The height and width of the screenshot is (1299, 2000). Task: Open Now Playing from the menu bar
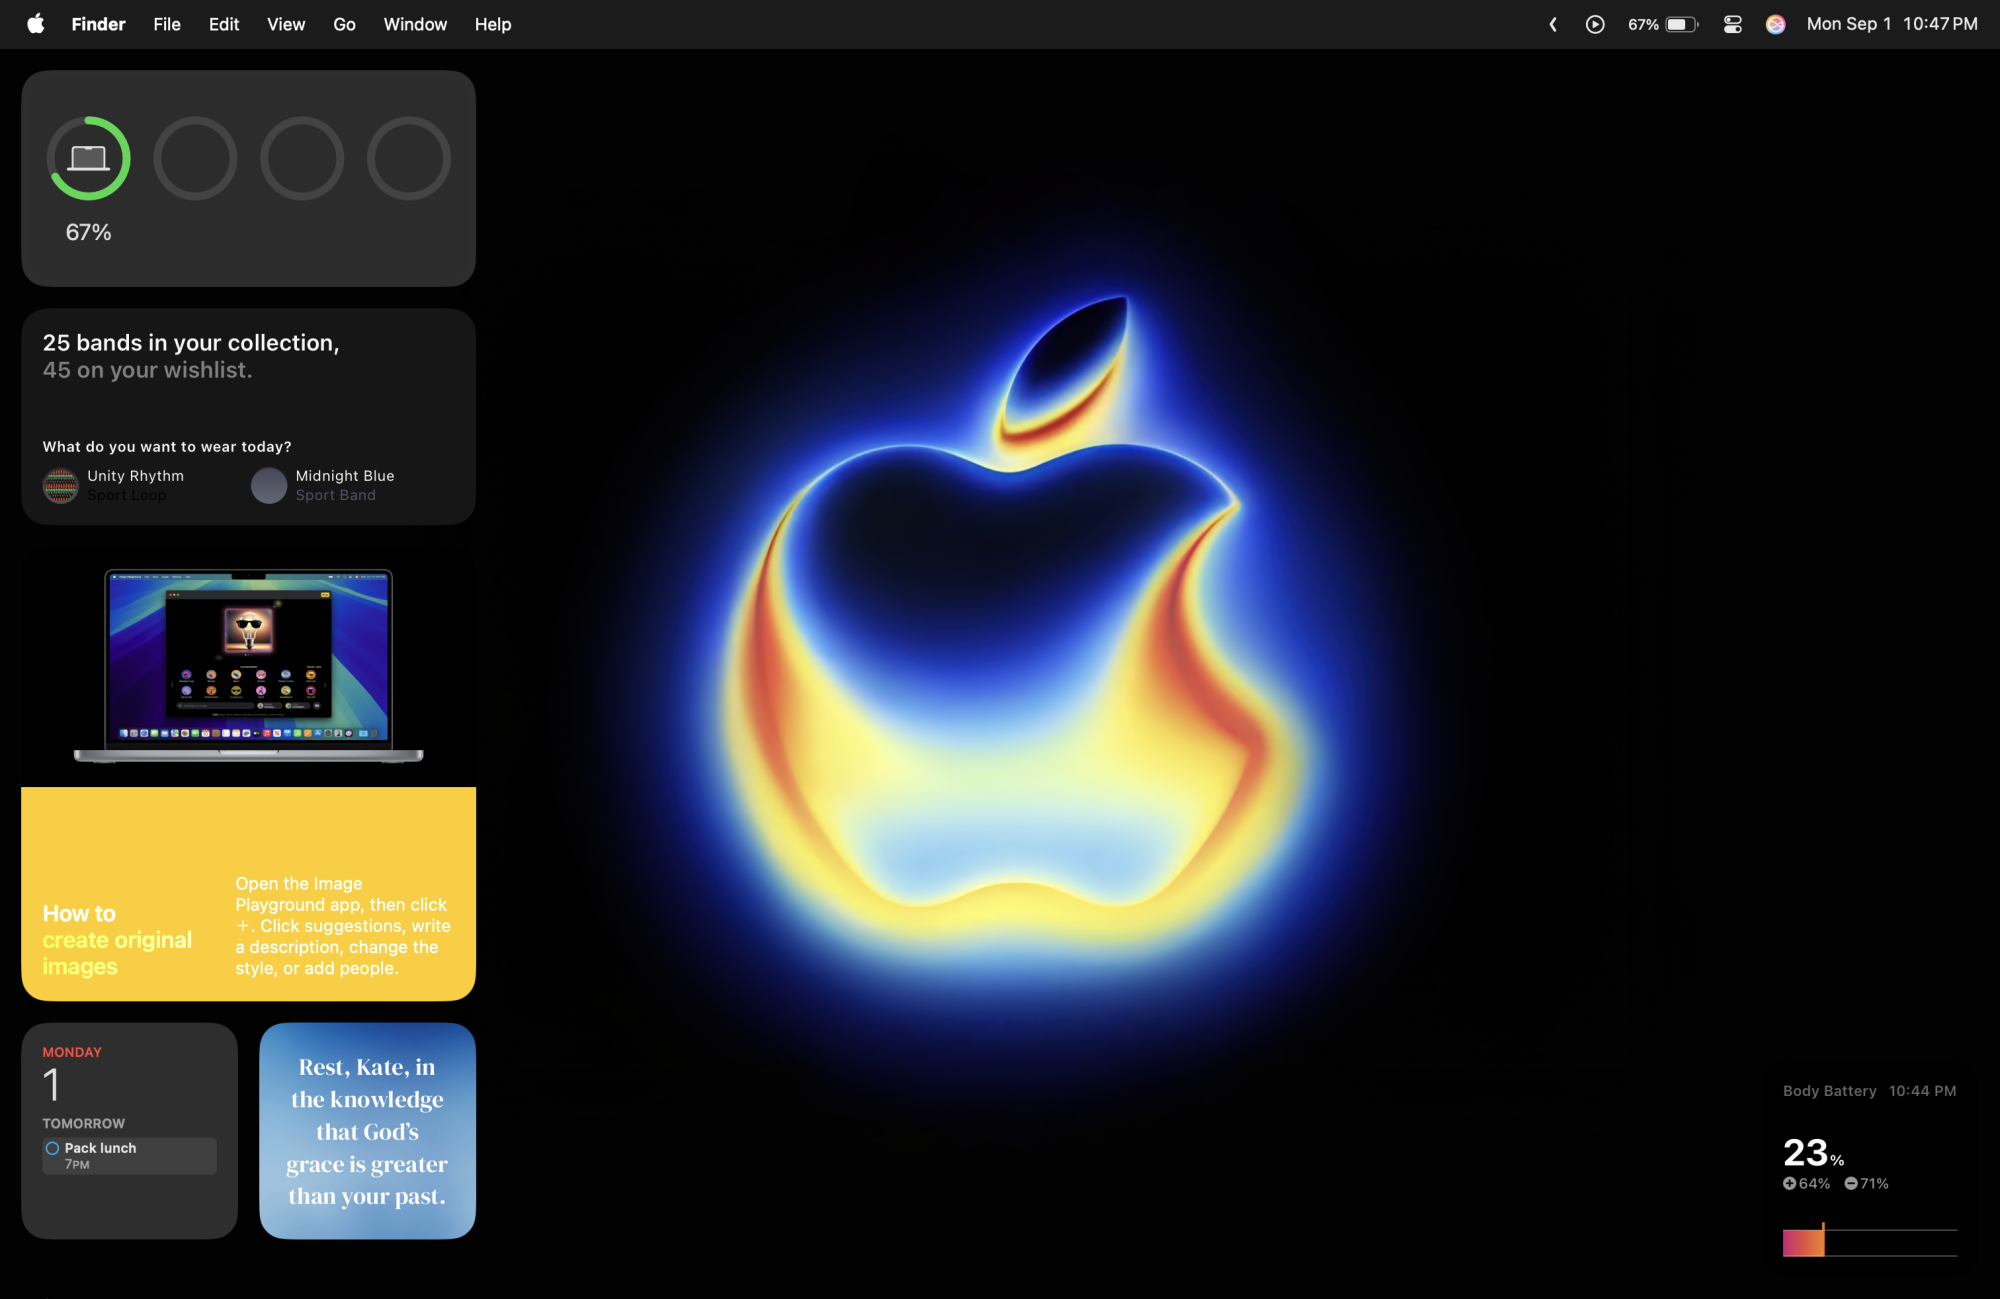coord(1597,24)
